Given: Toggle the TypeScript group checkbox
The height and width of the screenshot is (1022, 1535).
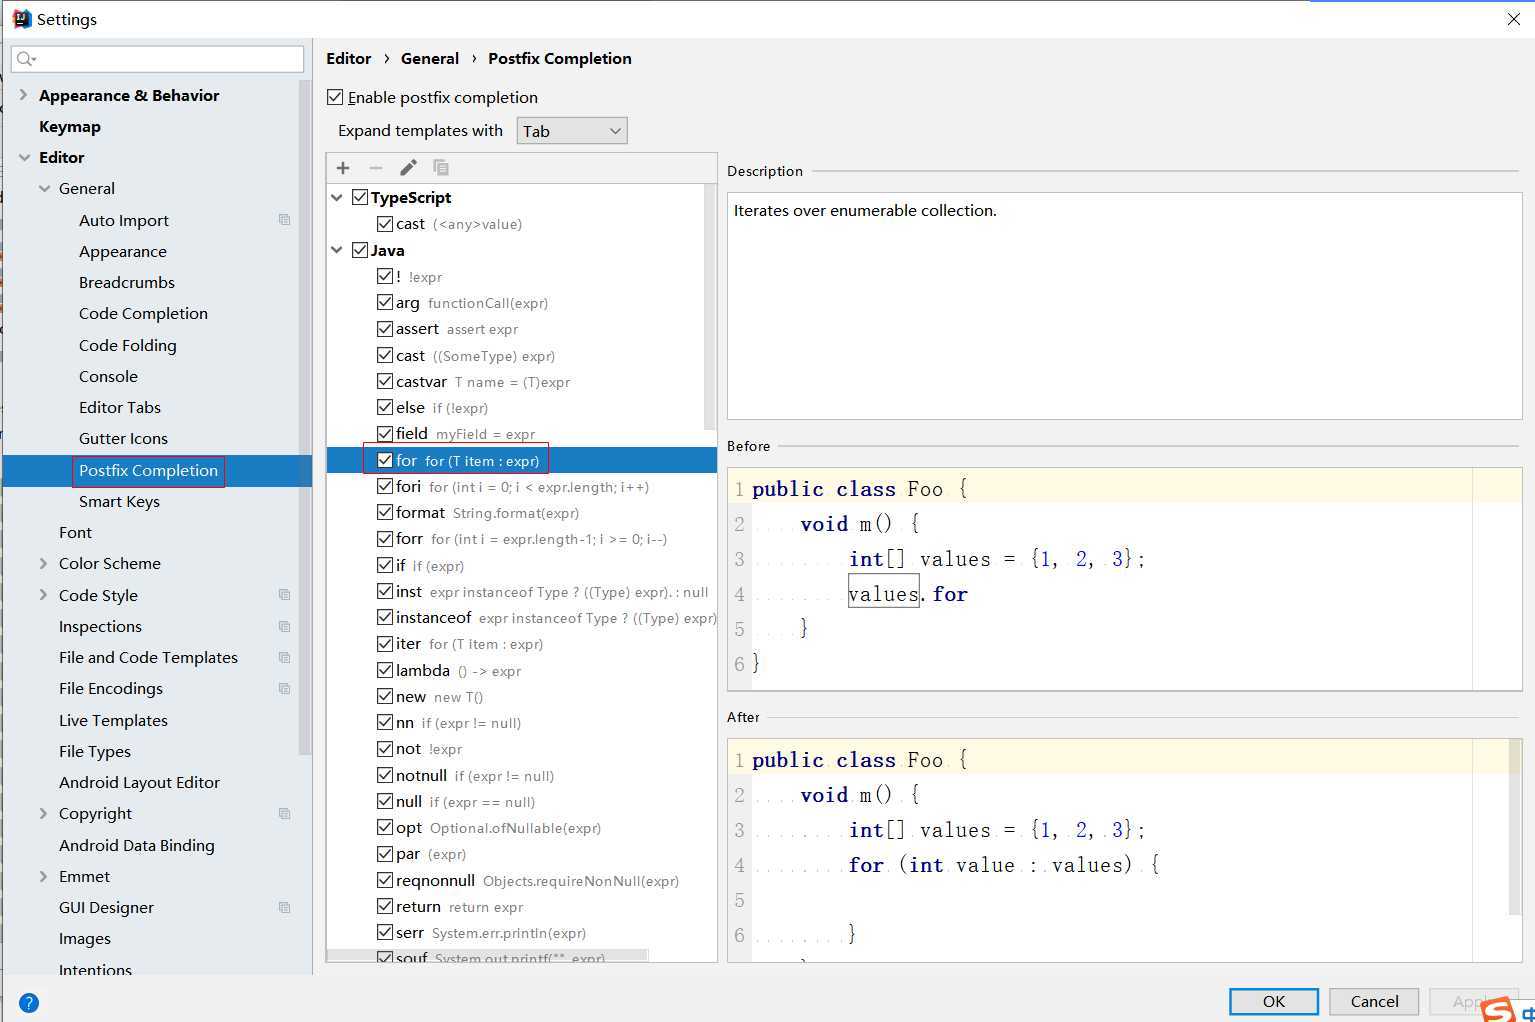Looking at the screenshot, I should click(x=360, y=197).
